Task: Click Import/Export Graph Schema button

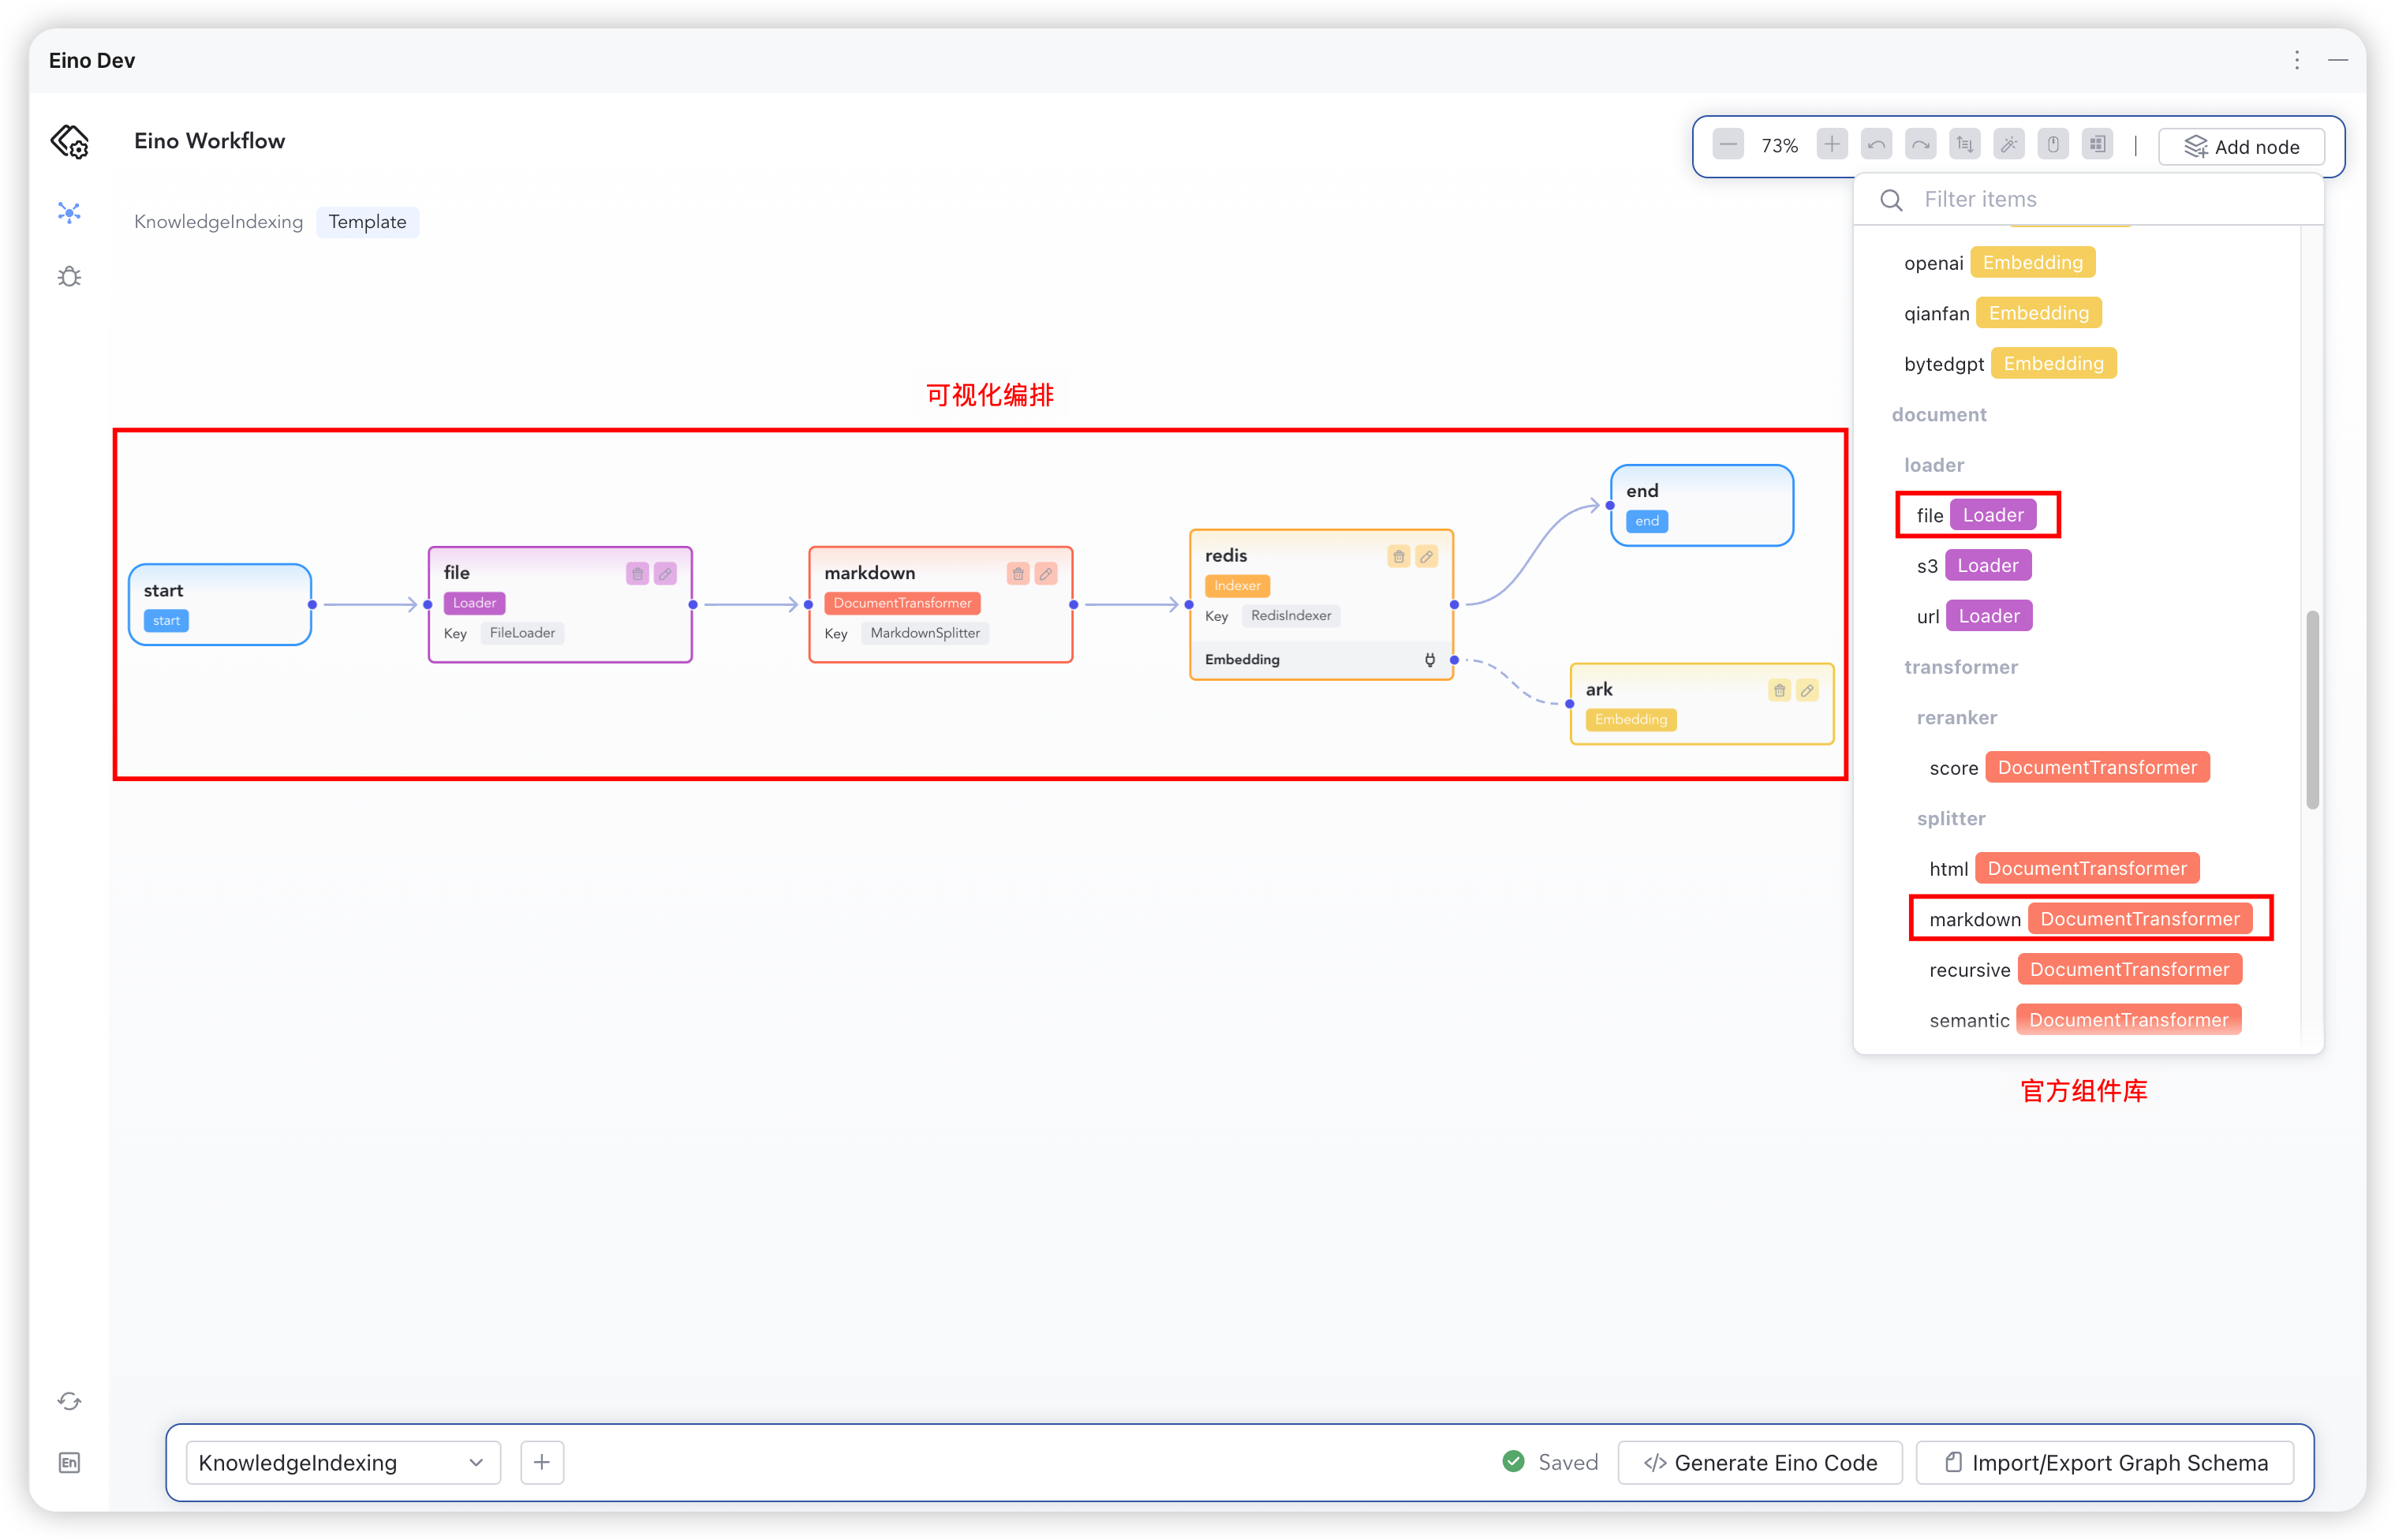Action: [x=2105, y=1463]
